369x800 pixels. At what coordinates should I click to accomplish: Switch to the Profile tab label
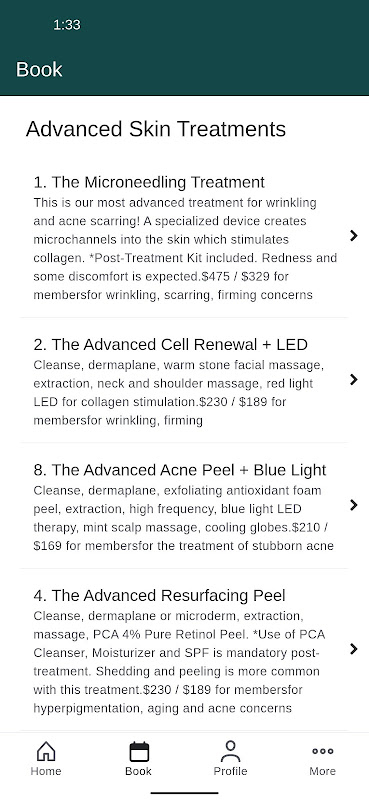[230, 771]
